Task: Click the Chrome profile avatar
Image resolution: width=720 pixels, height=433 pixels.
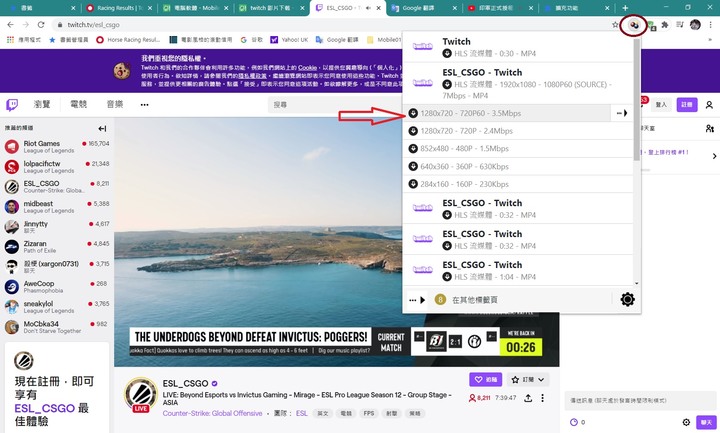Action: click(695, 25)
